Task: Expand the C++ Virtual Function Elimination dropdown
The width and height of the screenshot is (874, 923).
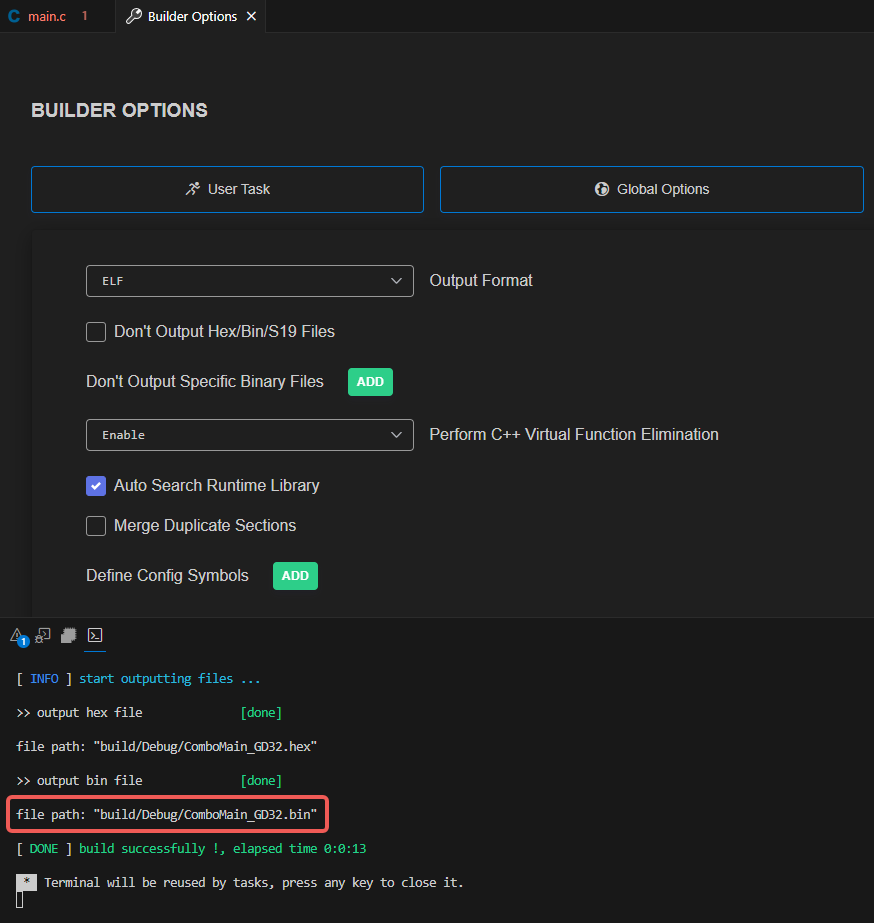Action: [x=249, y=435]
